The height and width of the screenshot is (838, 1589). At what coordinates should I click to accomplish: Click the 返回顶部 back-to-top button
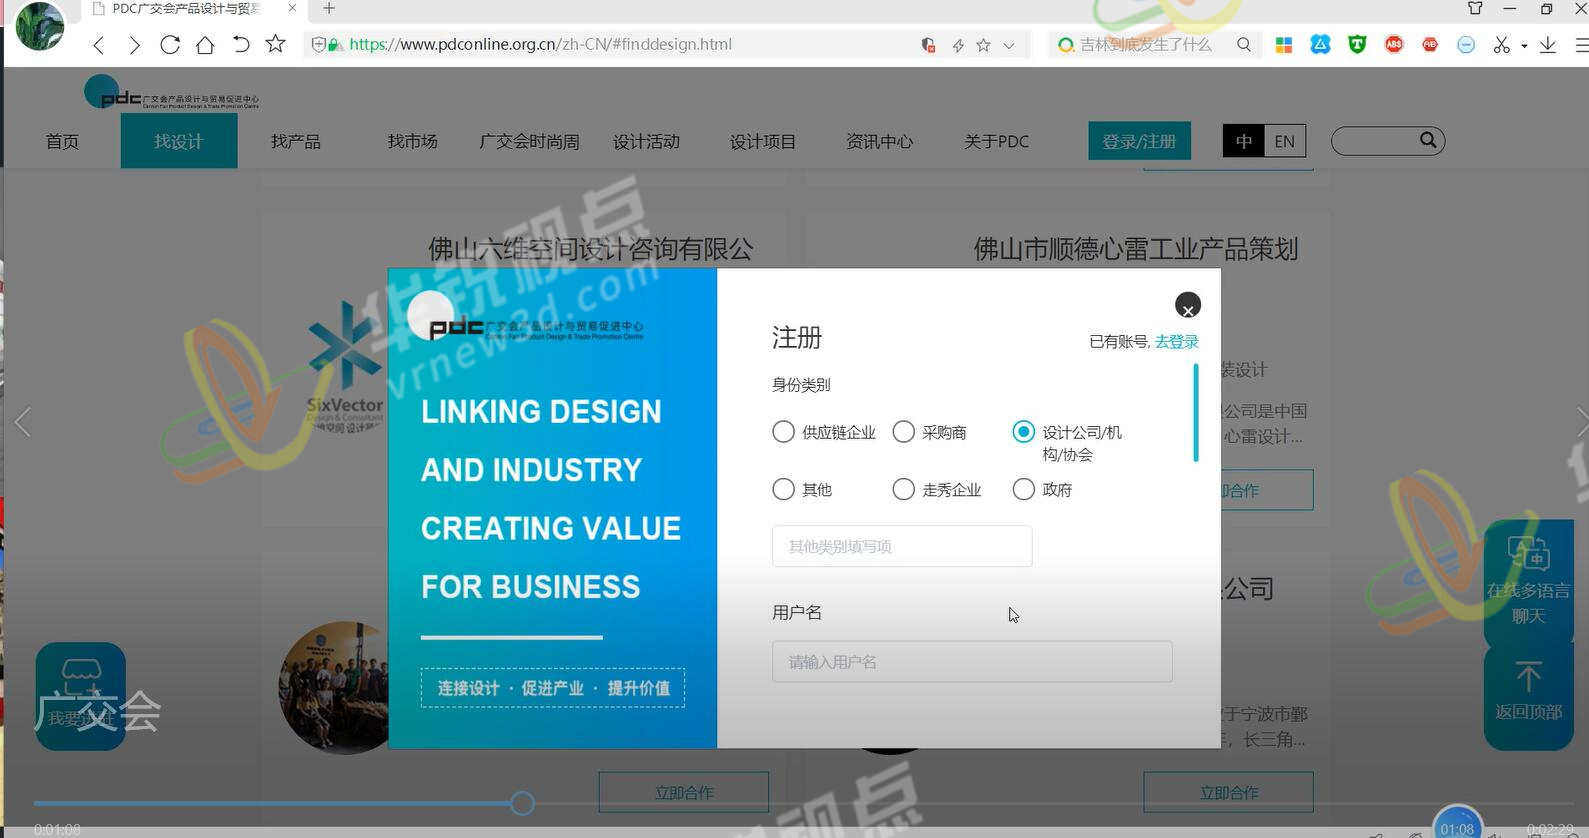coord(1528,693)
